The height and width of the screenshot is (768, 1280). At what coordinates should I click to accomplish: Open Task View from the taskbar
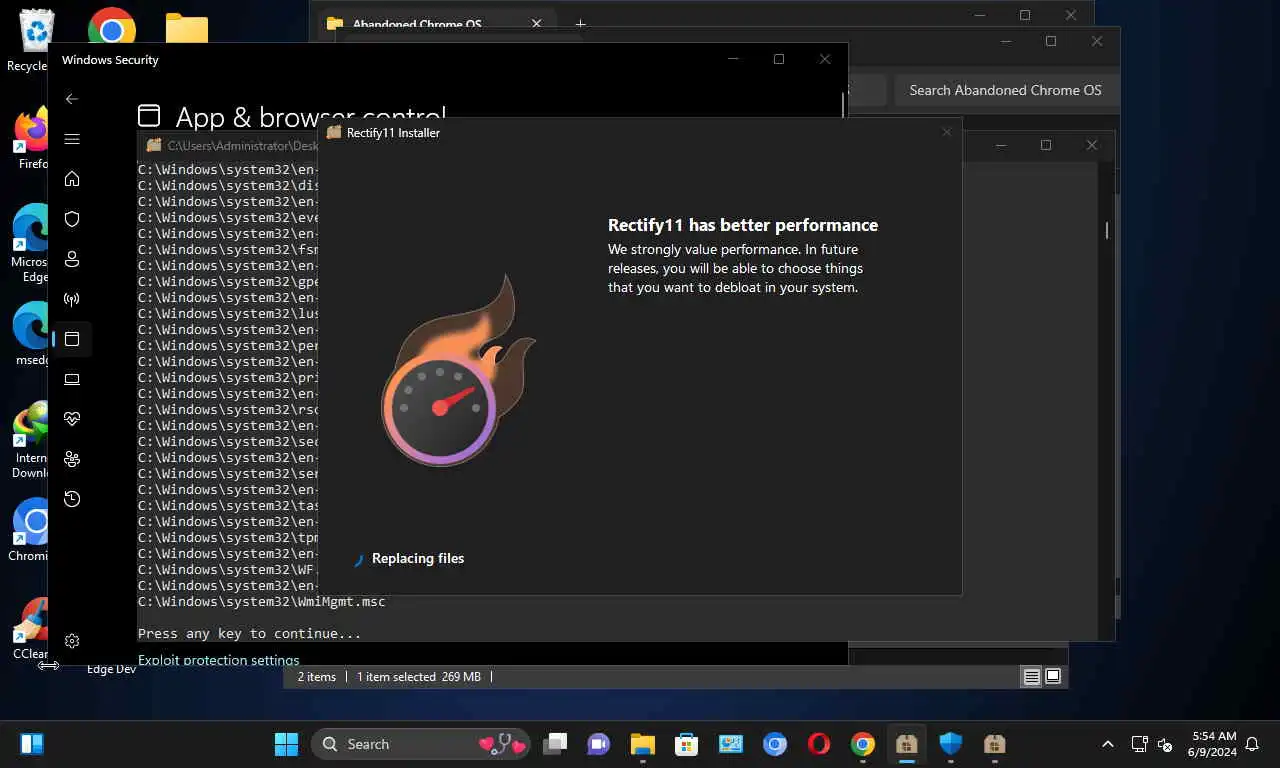pyautogui.click(x=555, y=744)
